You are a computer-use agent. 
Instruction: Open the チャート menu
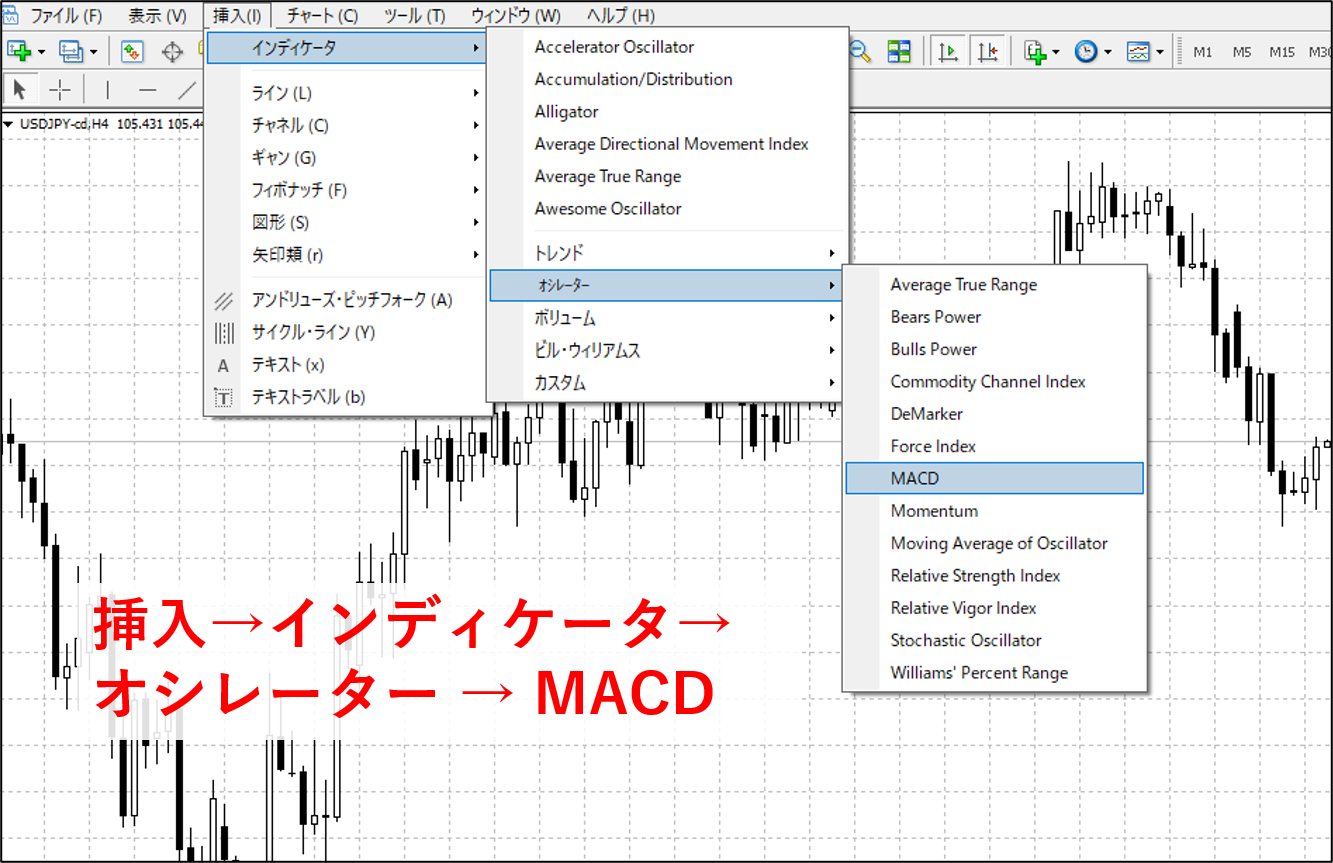(x=322, y=15)
